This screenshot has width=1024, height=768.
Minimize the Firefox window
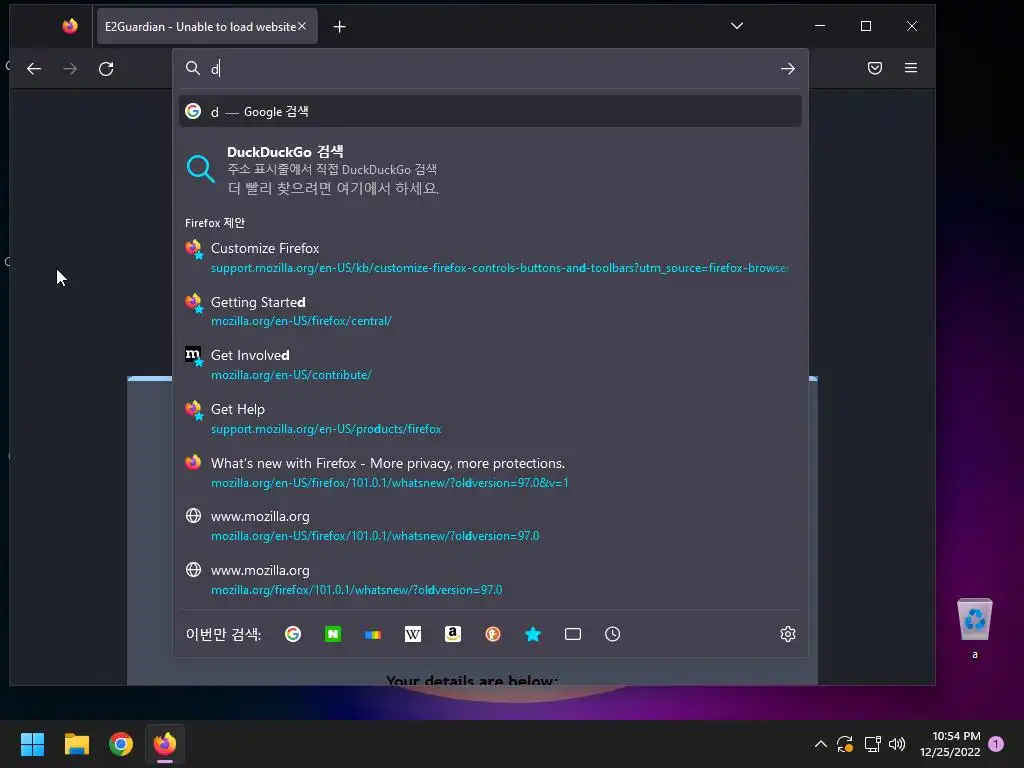point(820,26)
